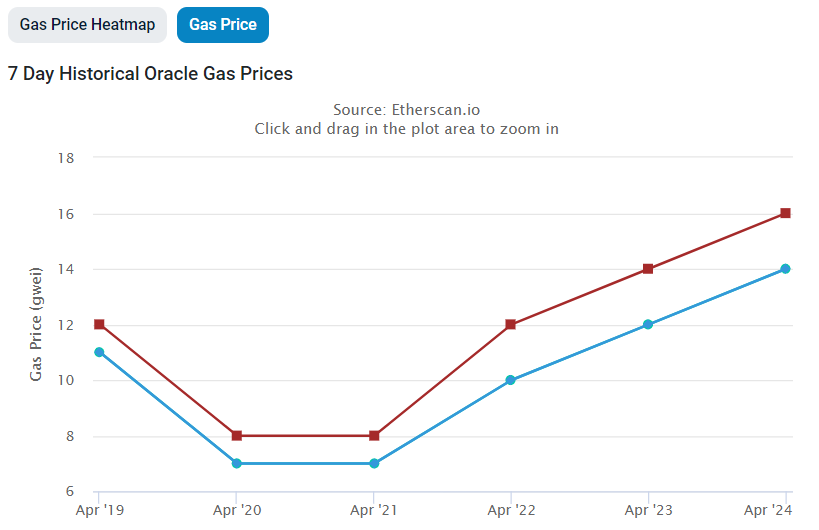
Task: Click blue circle marker at Apr '22
Action: (511, 380)
